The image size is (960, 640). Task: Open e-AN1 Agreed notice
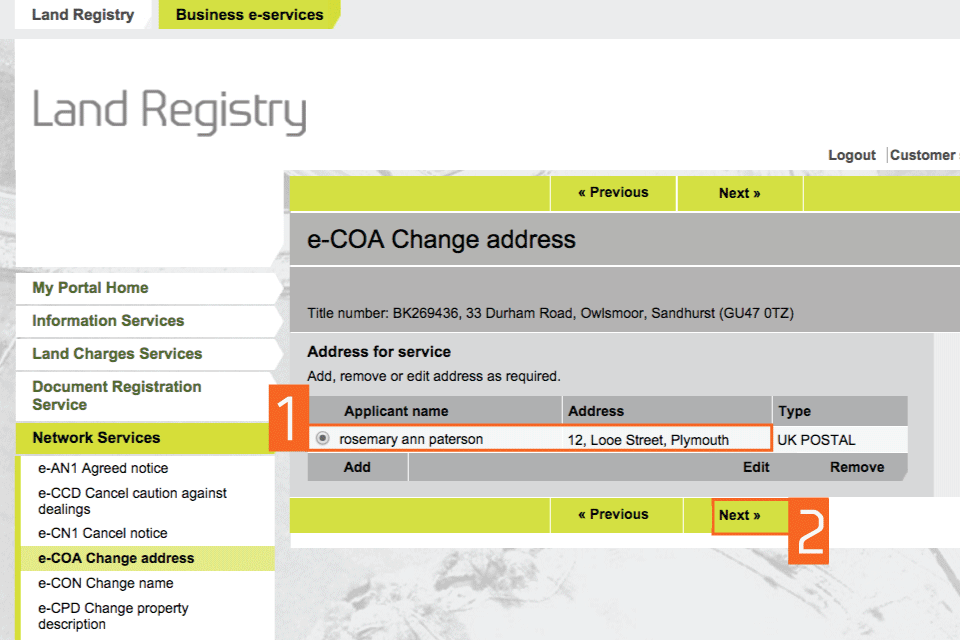pyautogui.click(x=103, y=468)
